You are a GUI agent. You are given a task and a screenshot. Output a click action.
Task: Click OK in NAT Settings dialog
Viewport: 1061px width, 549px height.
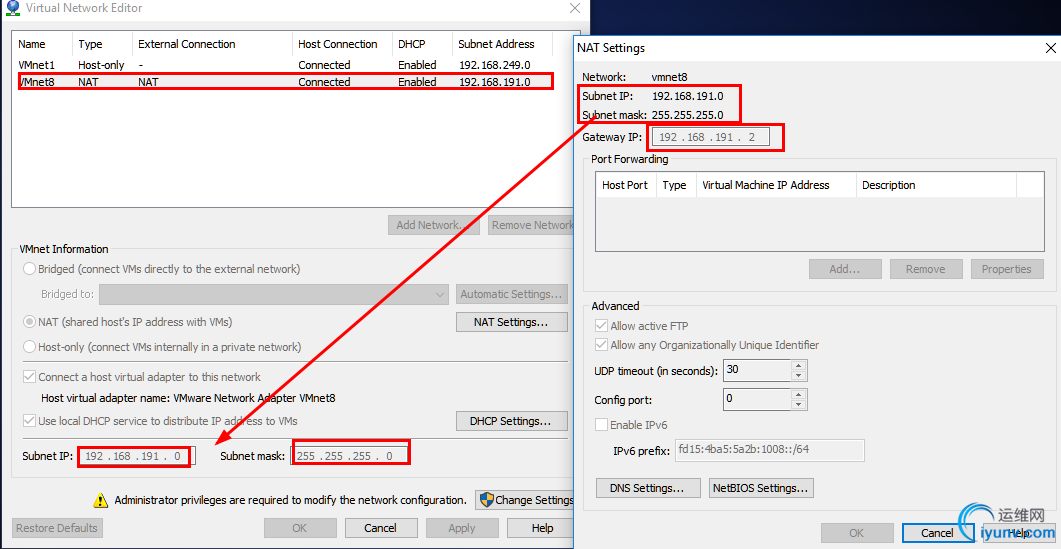(x=857, y=533)
